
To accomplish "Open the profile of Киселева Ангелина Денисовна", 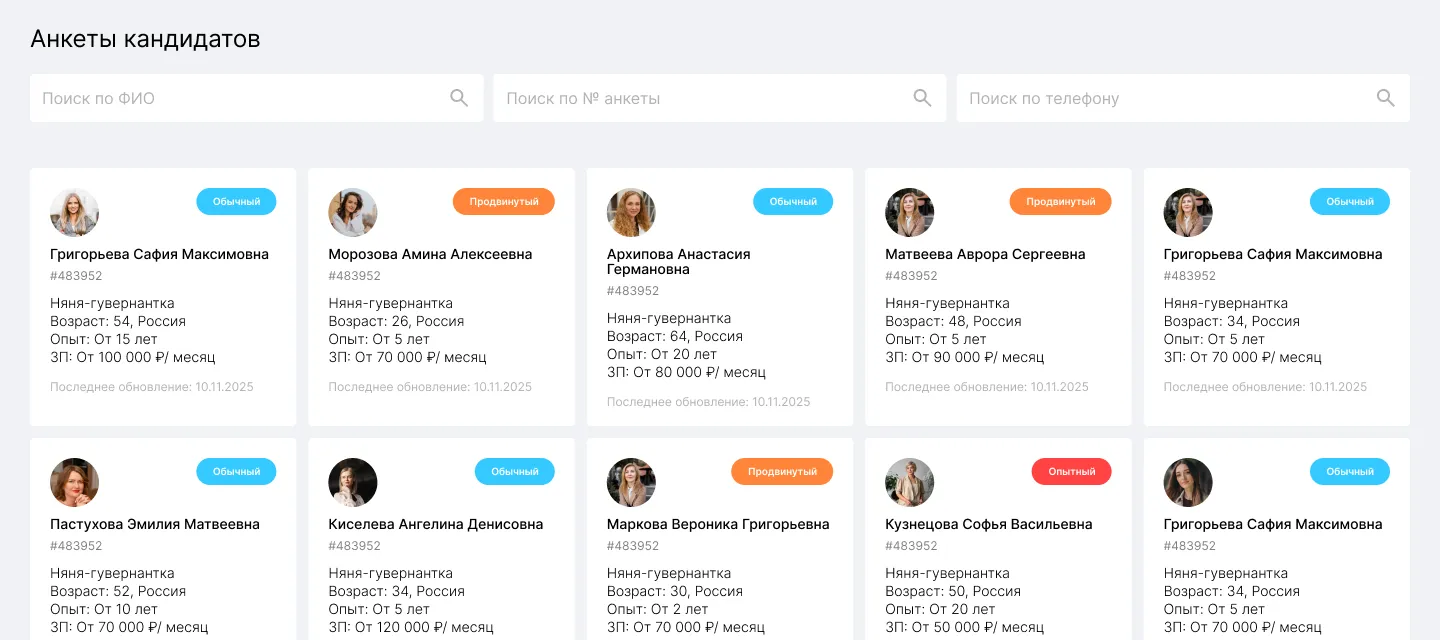I will click(x=435, y=523).
